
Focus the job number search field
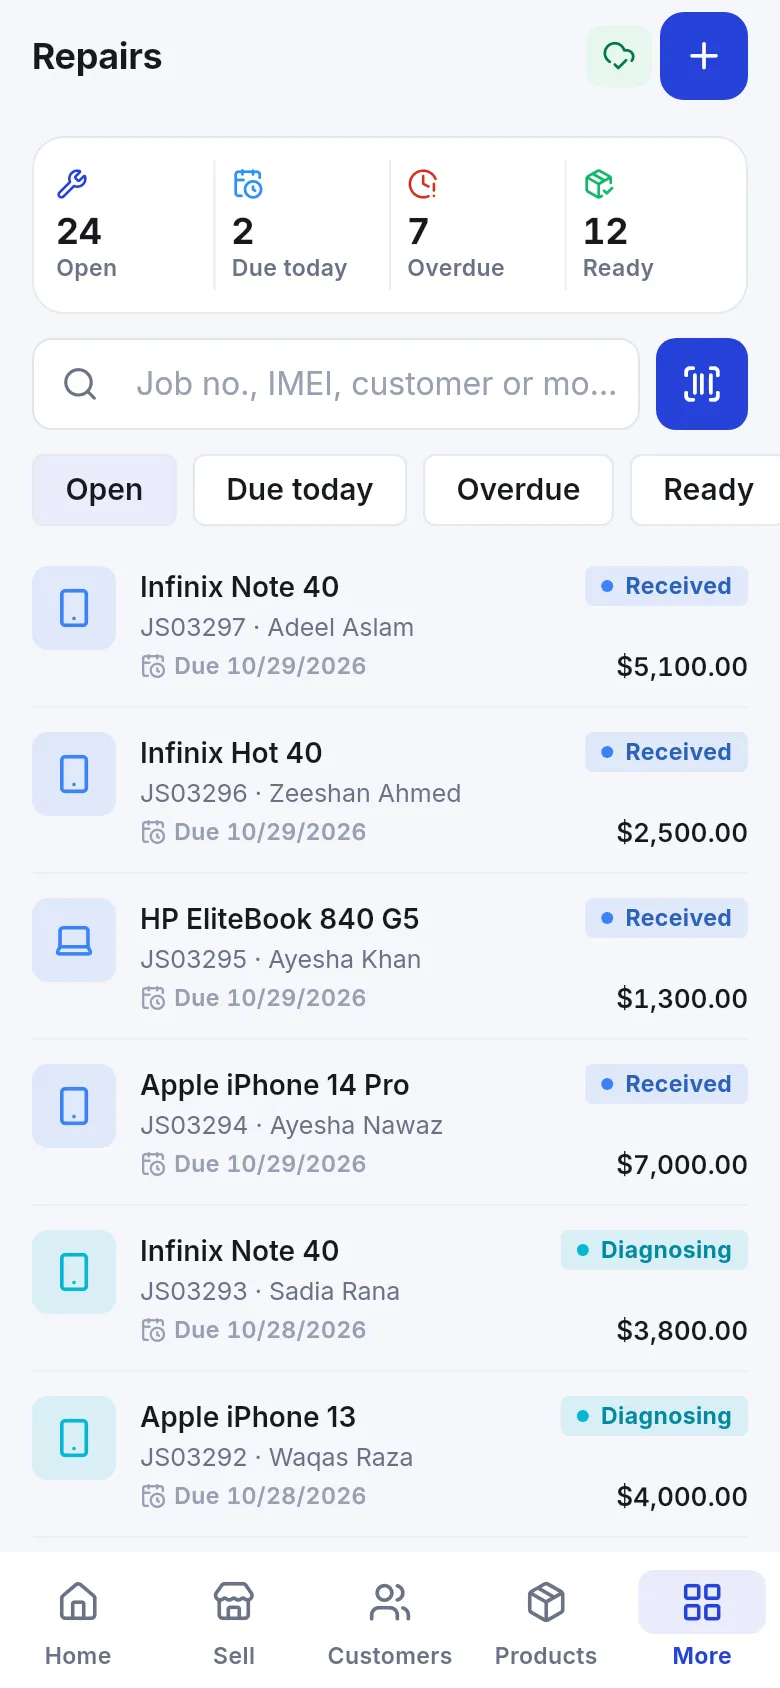336,384
